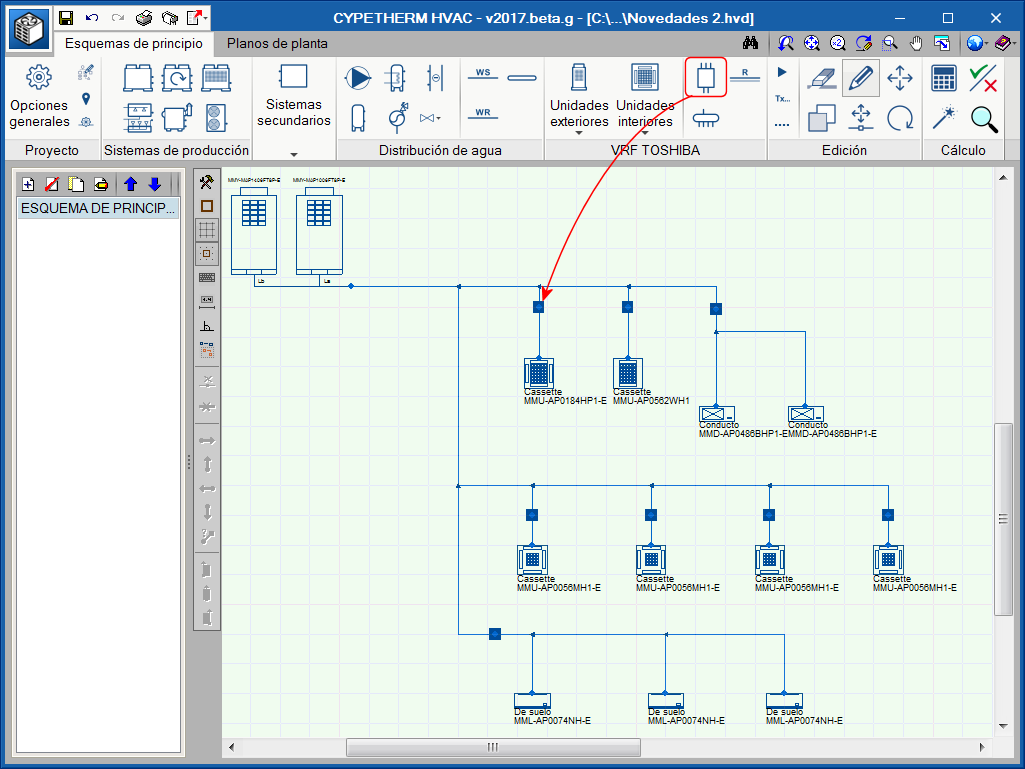Screen dimensions: 1025x769
Task: Click the calculator icon in Cálculo
Action: 943,78
